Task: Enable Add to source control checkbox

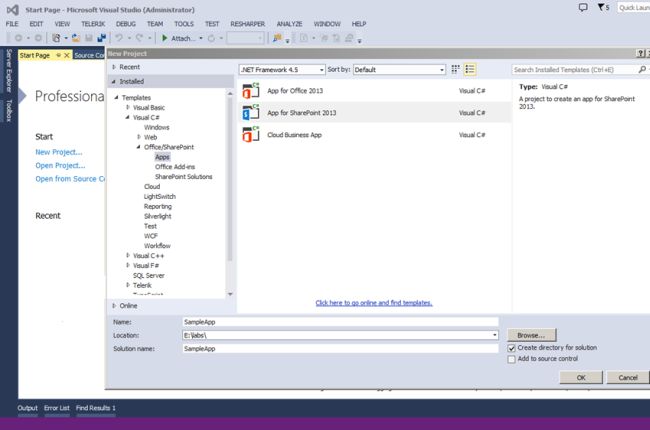Action: pyautogui.click(x=512, y=359)
